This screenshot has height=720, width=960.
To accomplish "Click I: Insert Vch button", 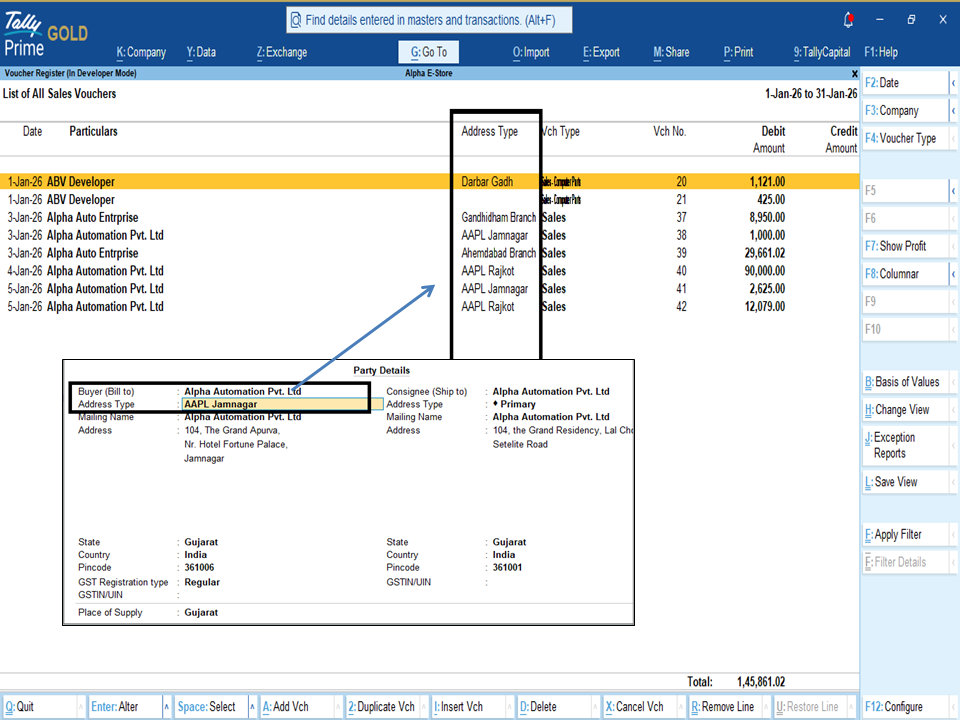I will pos(468,707).
